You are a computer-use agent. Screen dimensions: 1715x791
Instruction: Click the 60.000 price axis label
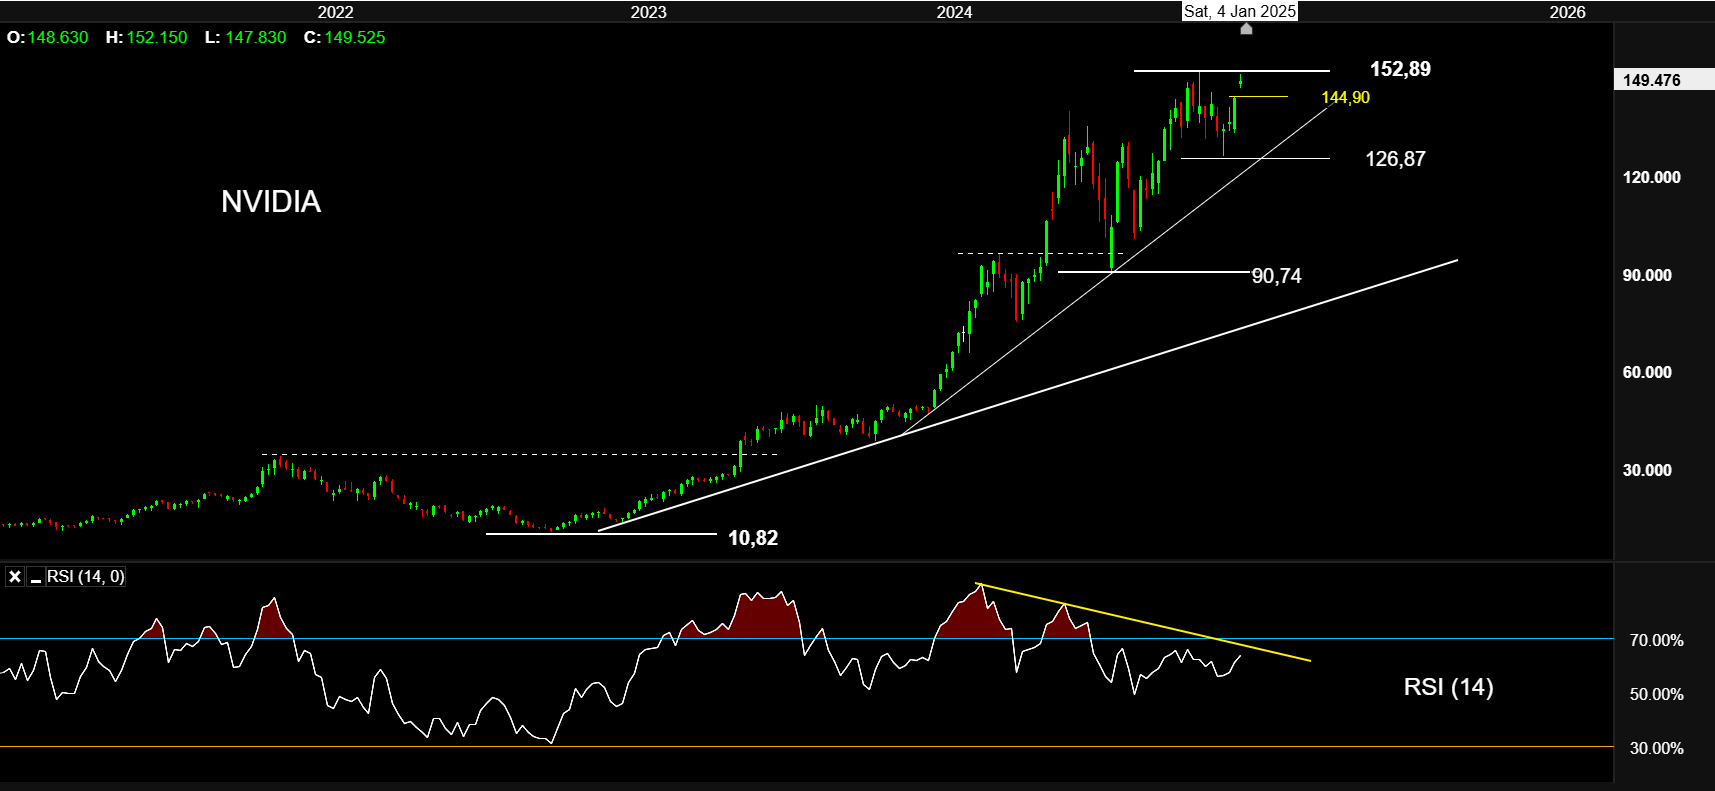(x=1647, y=372)
